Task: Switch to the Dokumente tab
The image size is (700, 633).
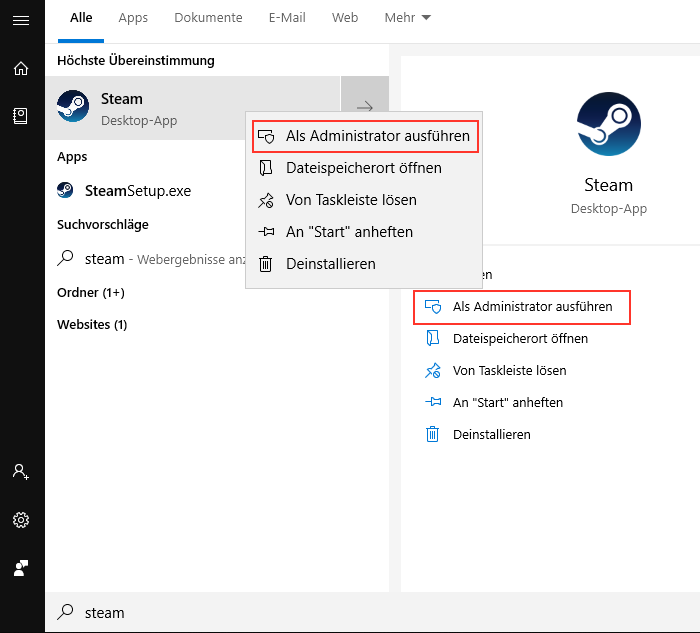Action: pos(208,18)
